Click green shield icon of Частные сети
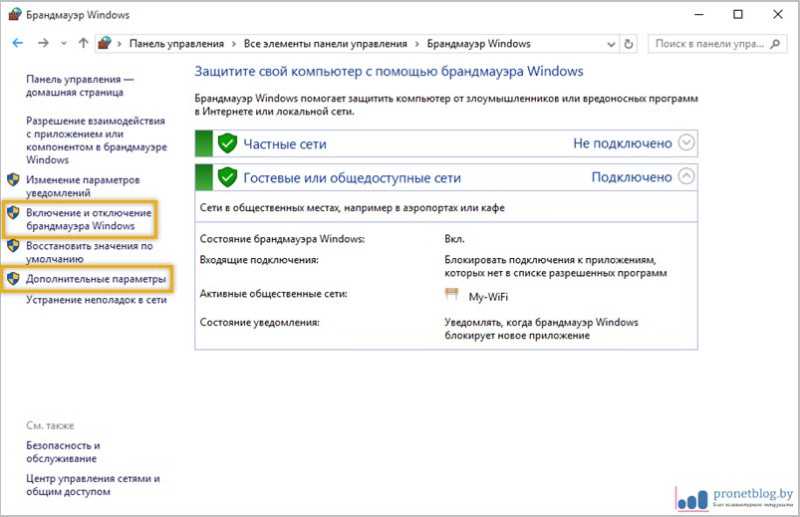The image size is (800, 517). click(227, 143)
